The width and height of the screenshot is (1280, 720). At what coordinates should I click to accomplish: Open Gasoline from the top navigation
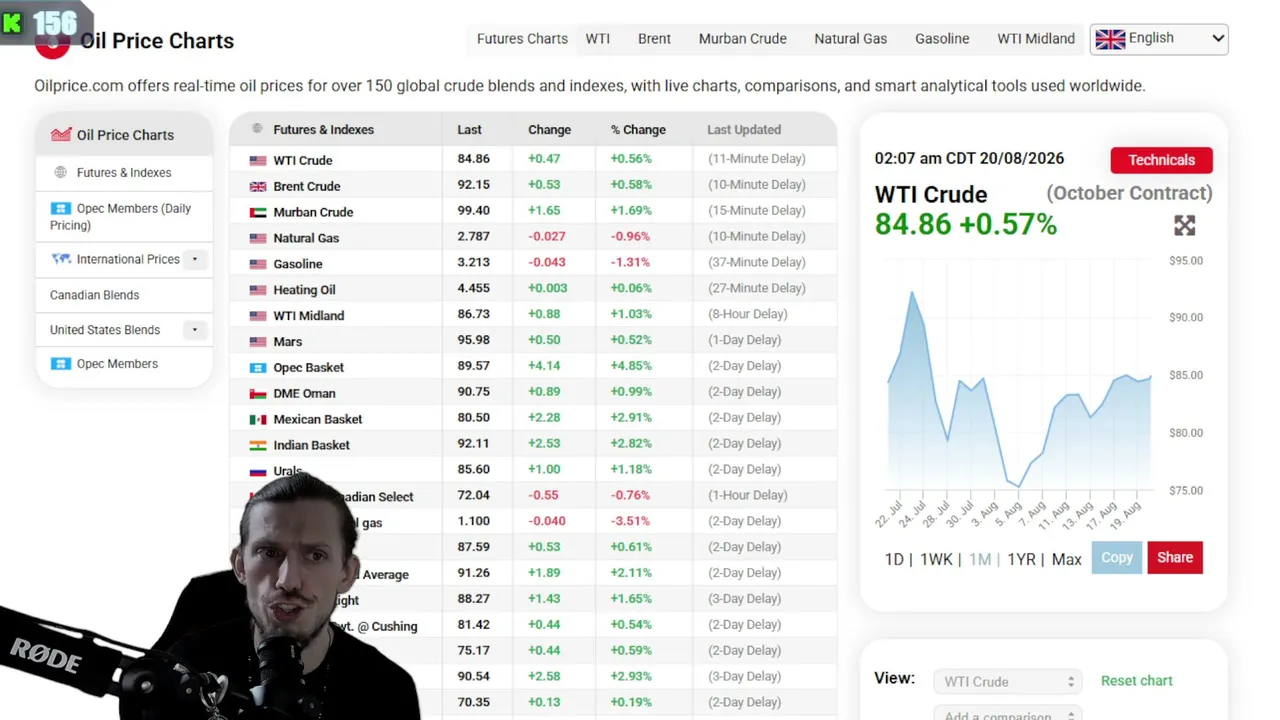click(942, 39)
